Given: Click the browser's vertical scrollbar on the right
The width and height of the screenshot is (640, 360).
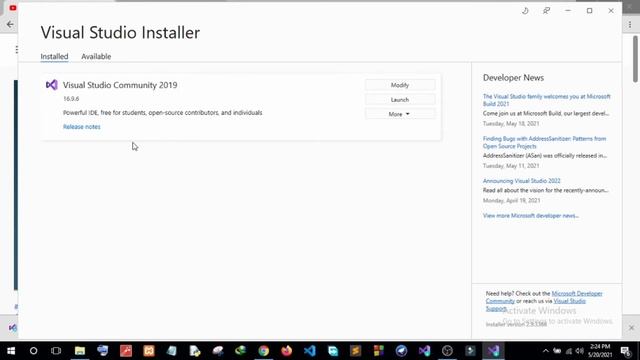Looking at the screenshot, I should click(635, 59).
